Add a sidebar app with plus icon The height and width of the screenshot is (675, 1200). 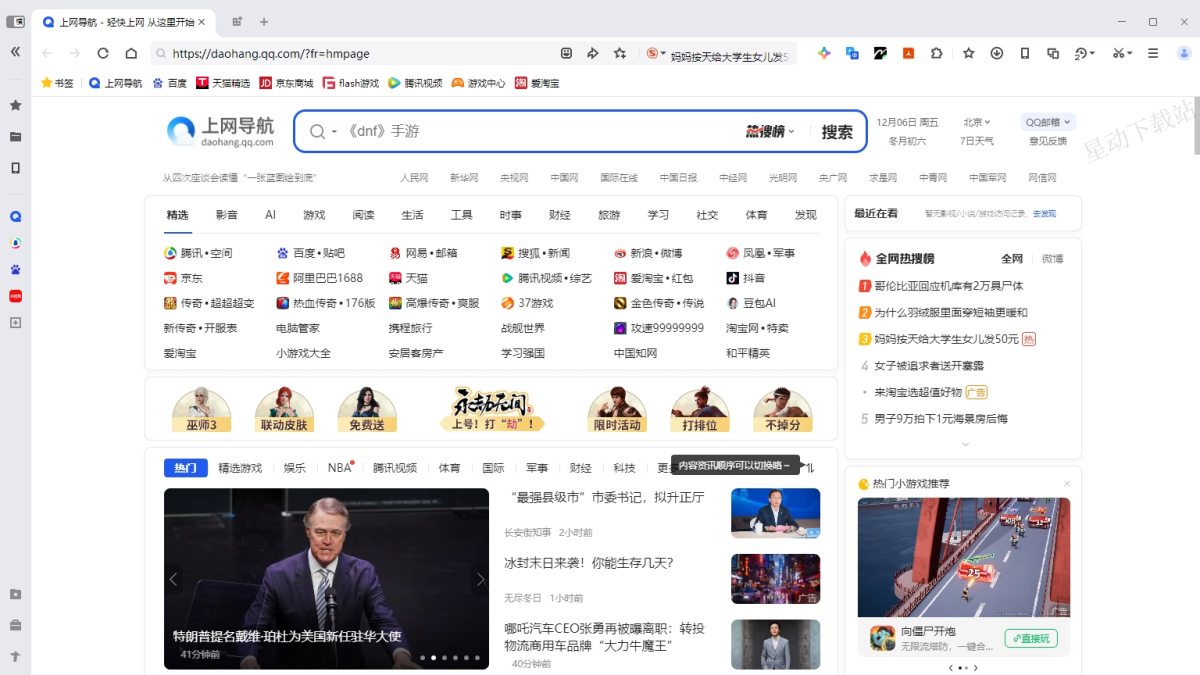coord(15,323)
